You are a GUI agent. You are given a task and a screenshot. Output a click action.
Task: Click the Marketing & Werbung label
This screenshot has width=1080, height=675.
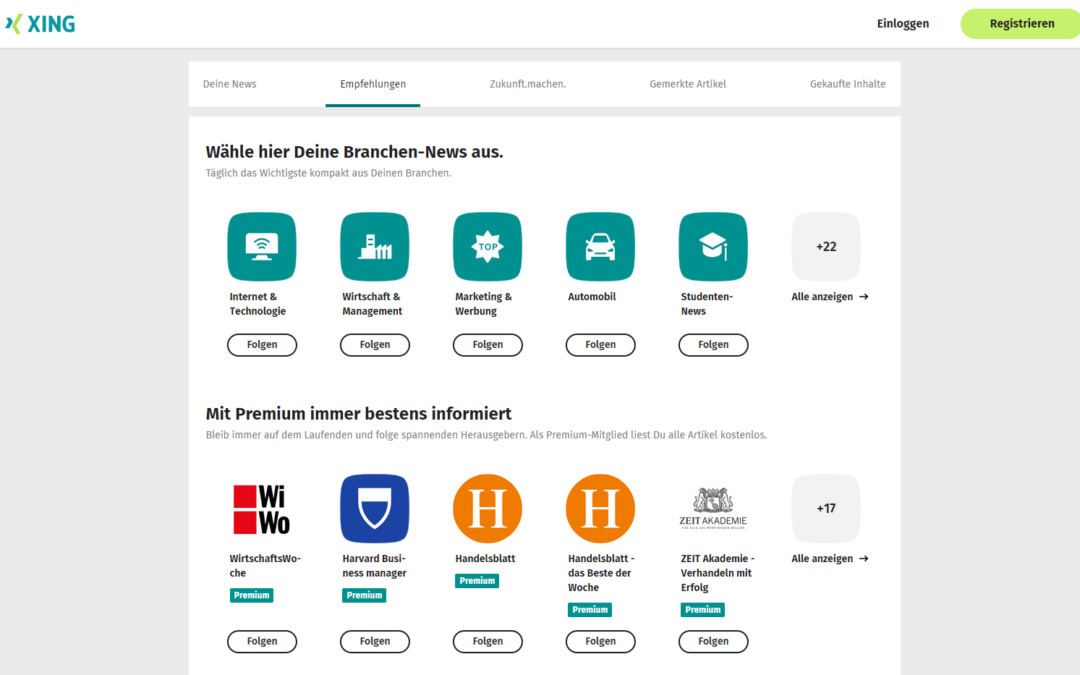coord(484,304)
